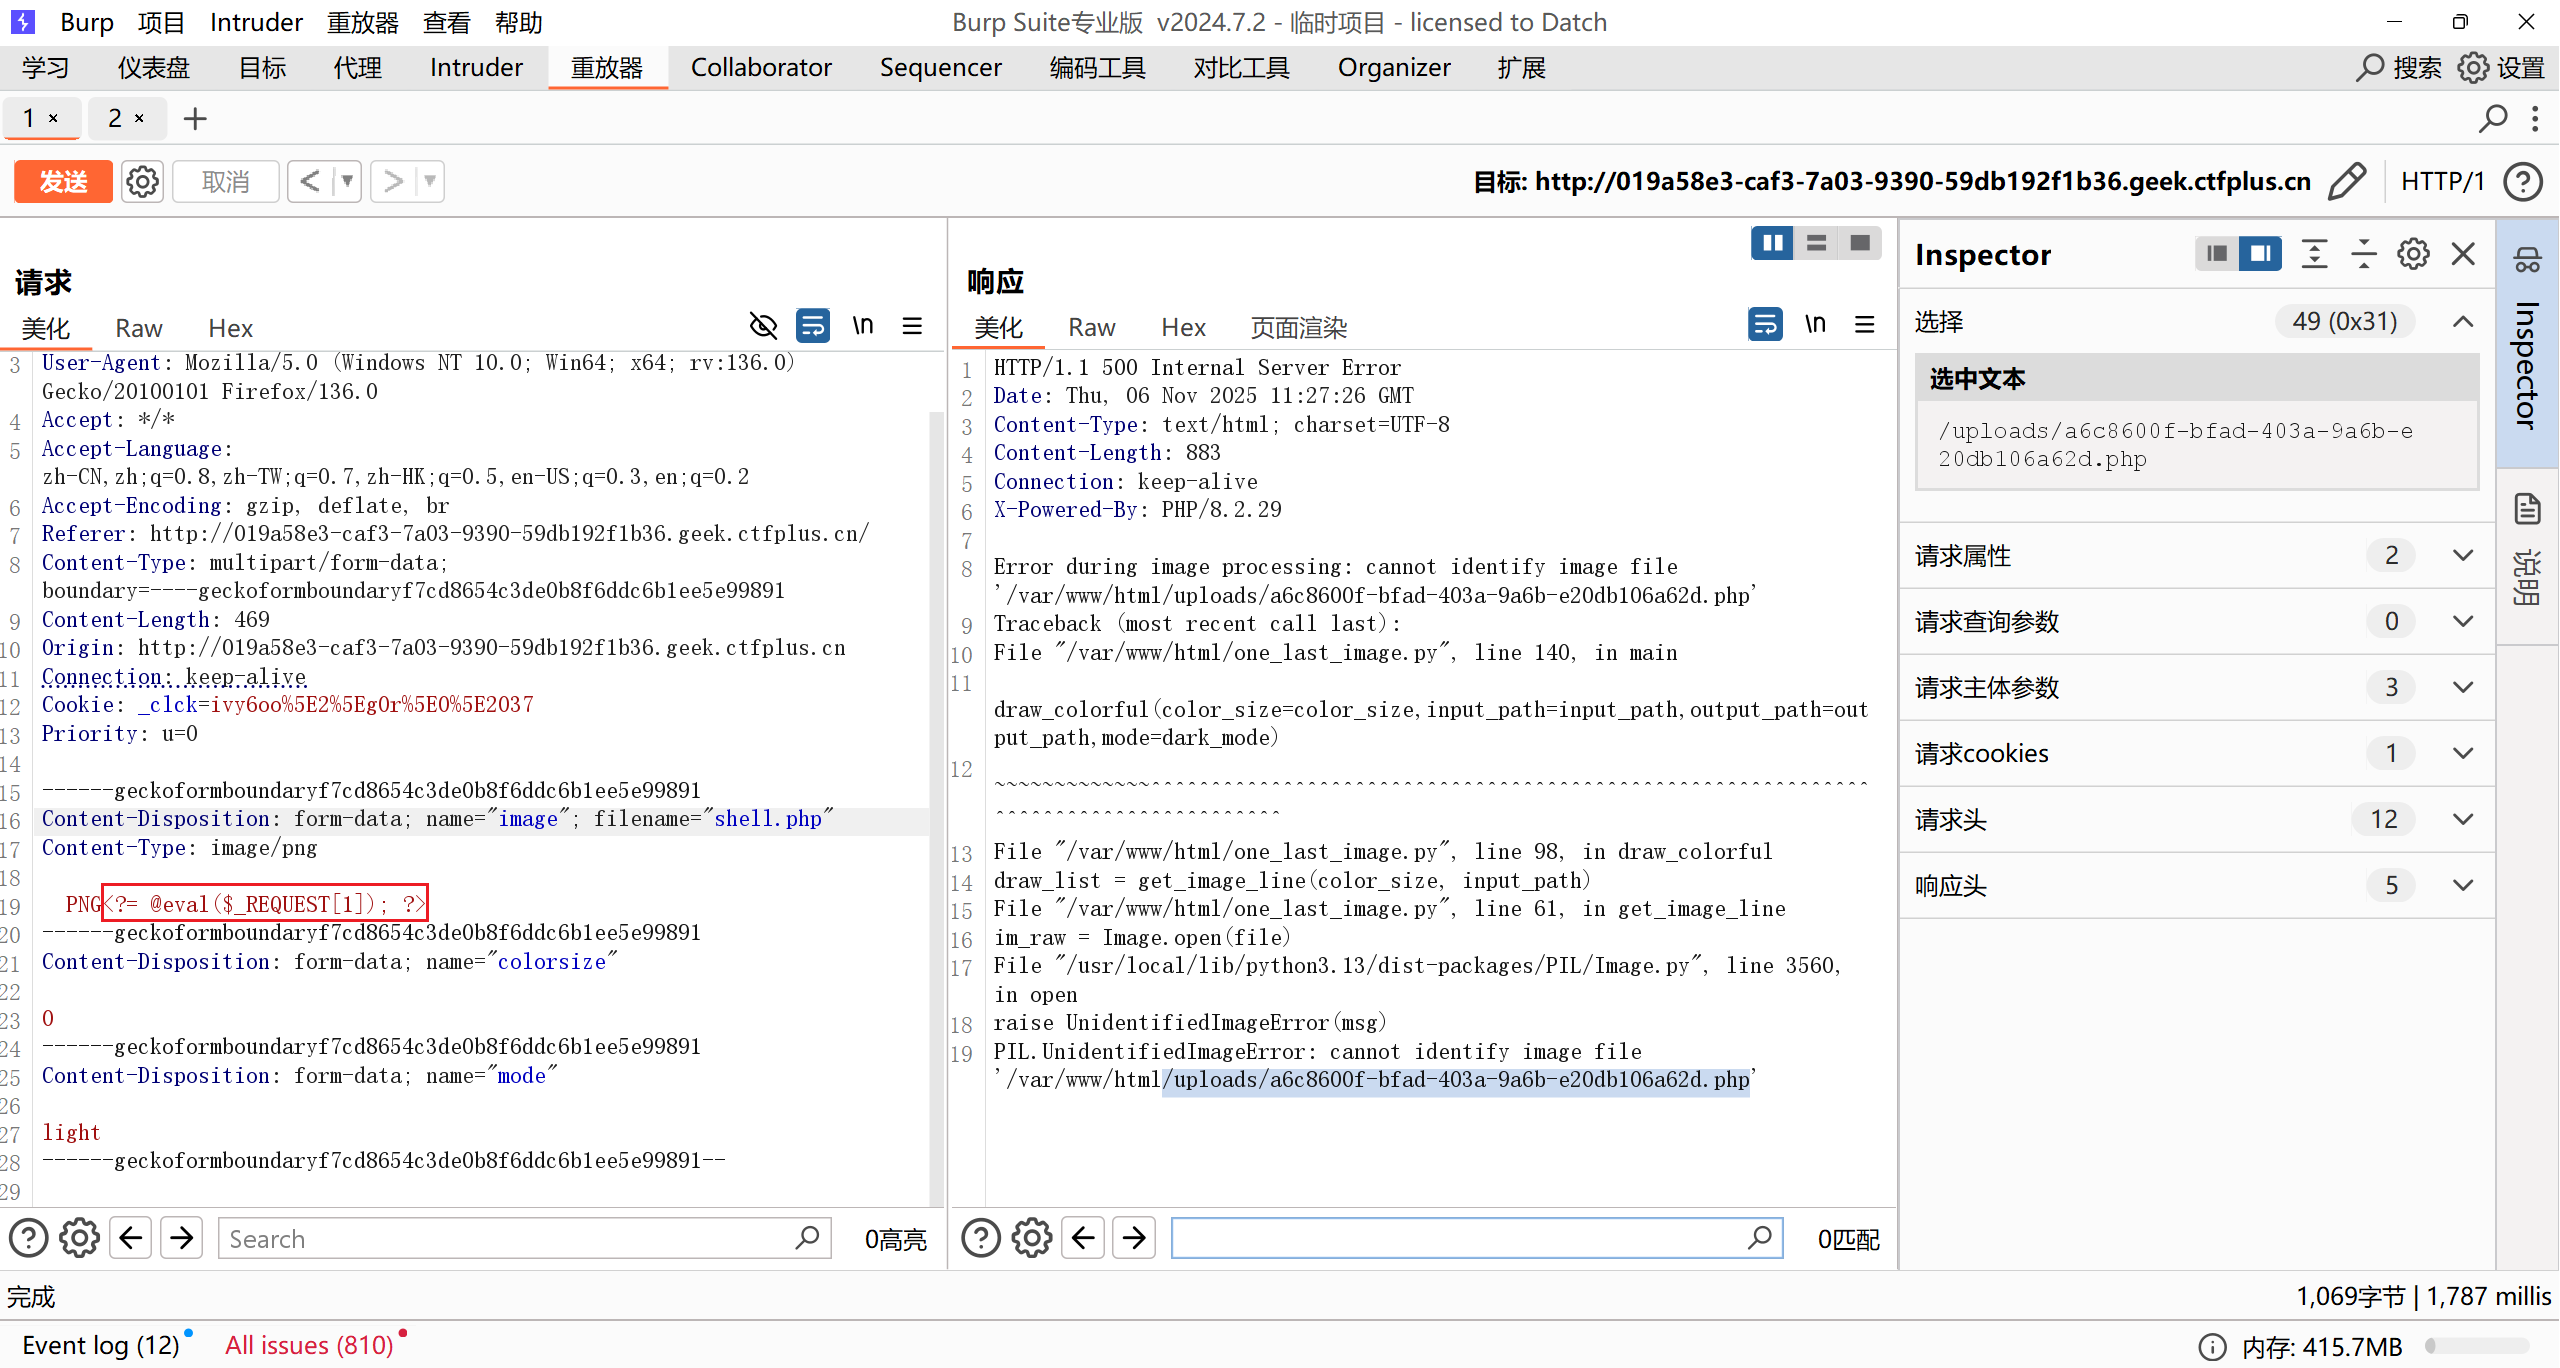
Task: Toggle hide non-printable eye icon in request
Action: point(763,326)
